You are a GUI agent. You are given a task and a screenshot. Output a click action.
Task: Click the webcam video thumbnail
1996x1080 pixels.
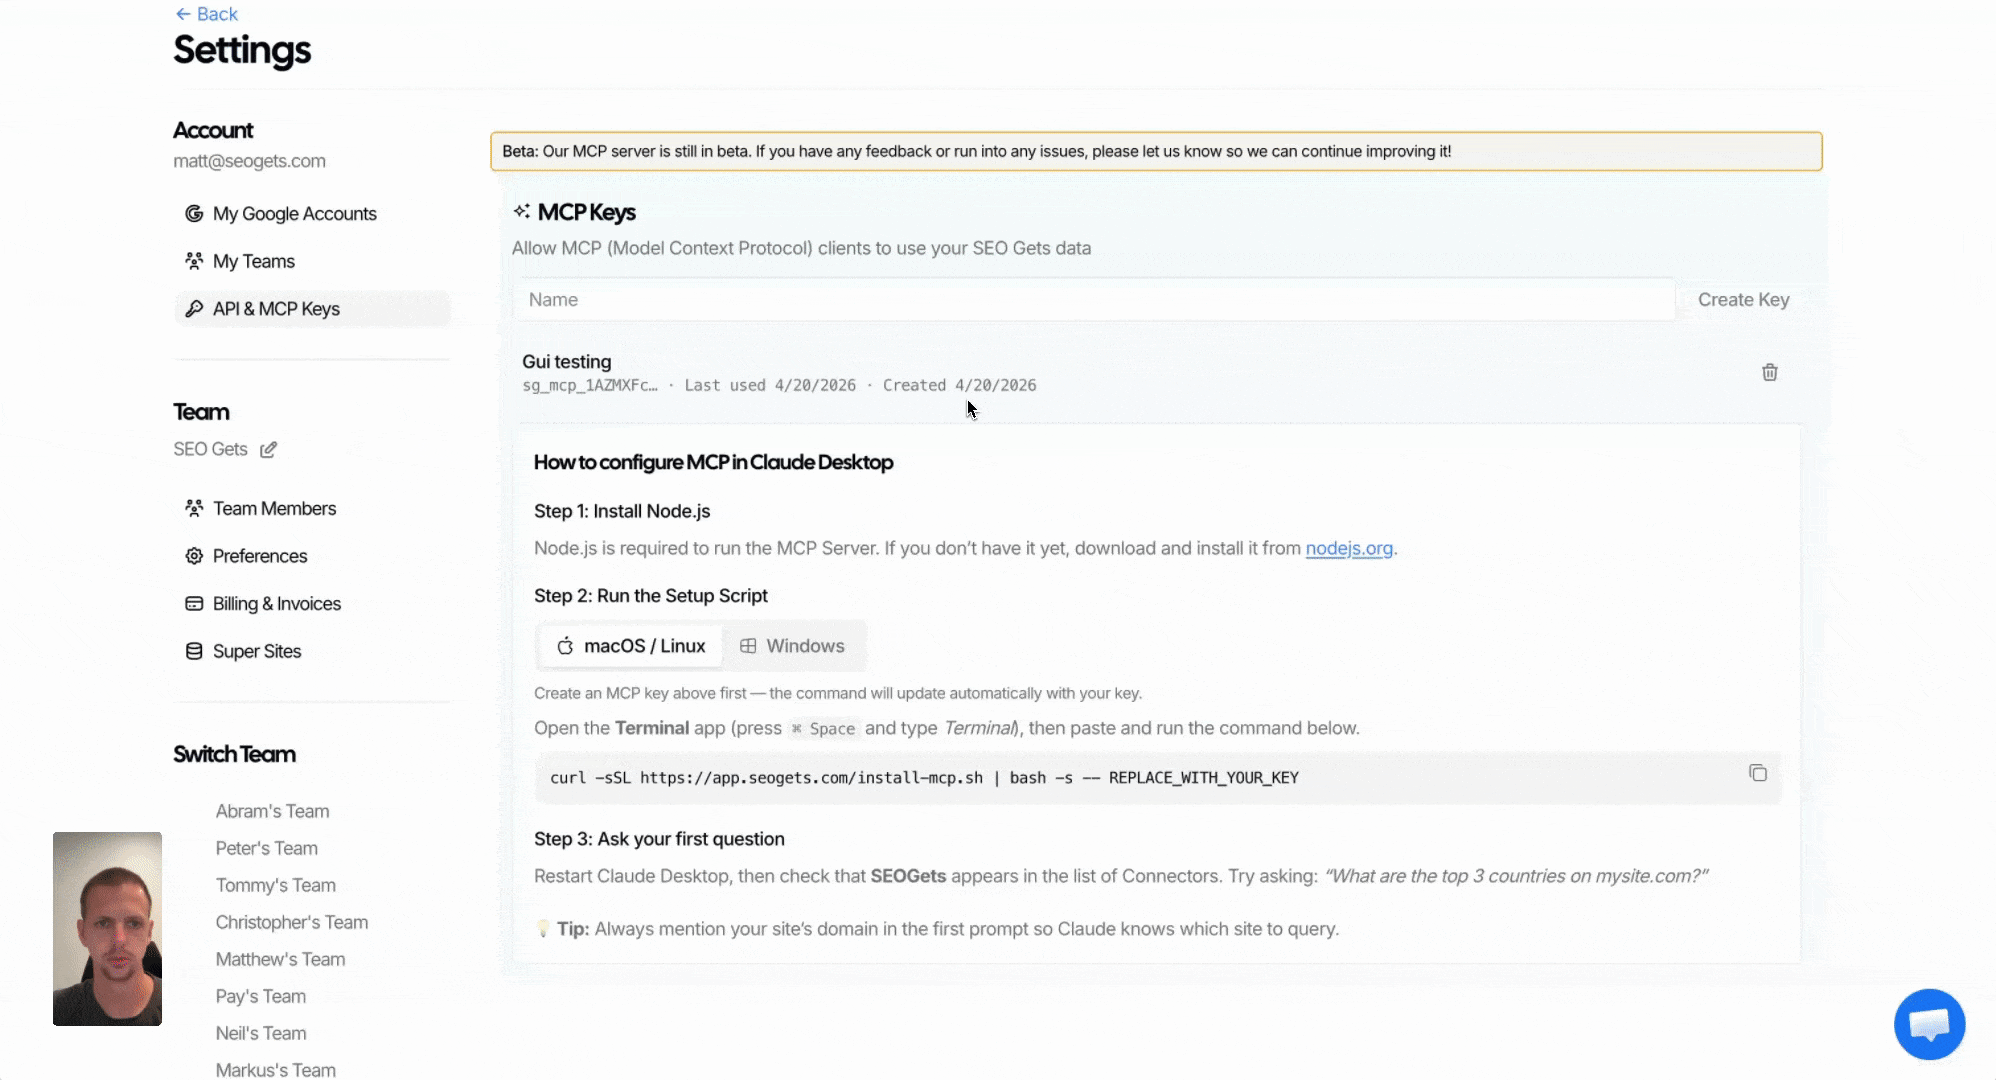click(107, 928)
